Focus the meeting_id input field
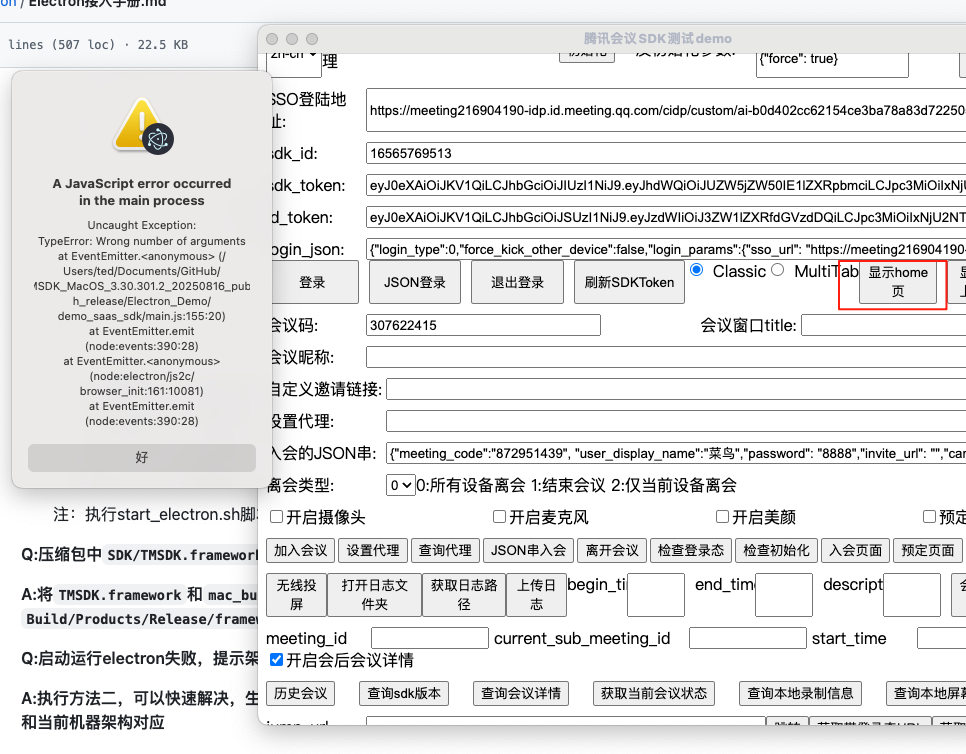This screenshot has width=966, height=754. [430, 638]
